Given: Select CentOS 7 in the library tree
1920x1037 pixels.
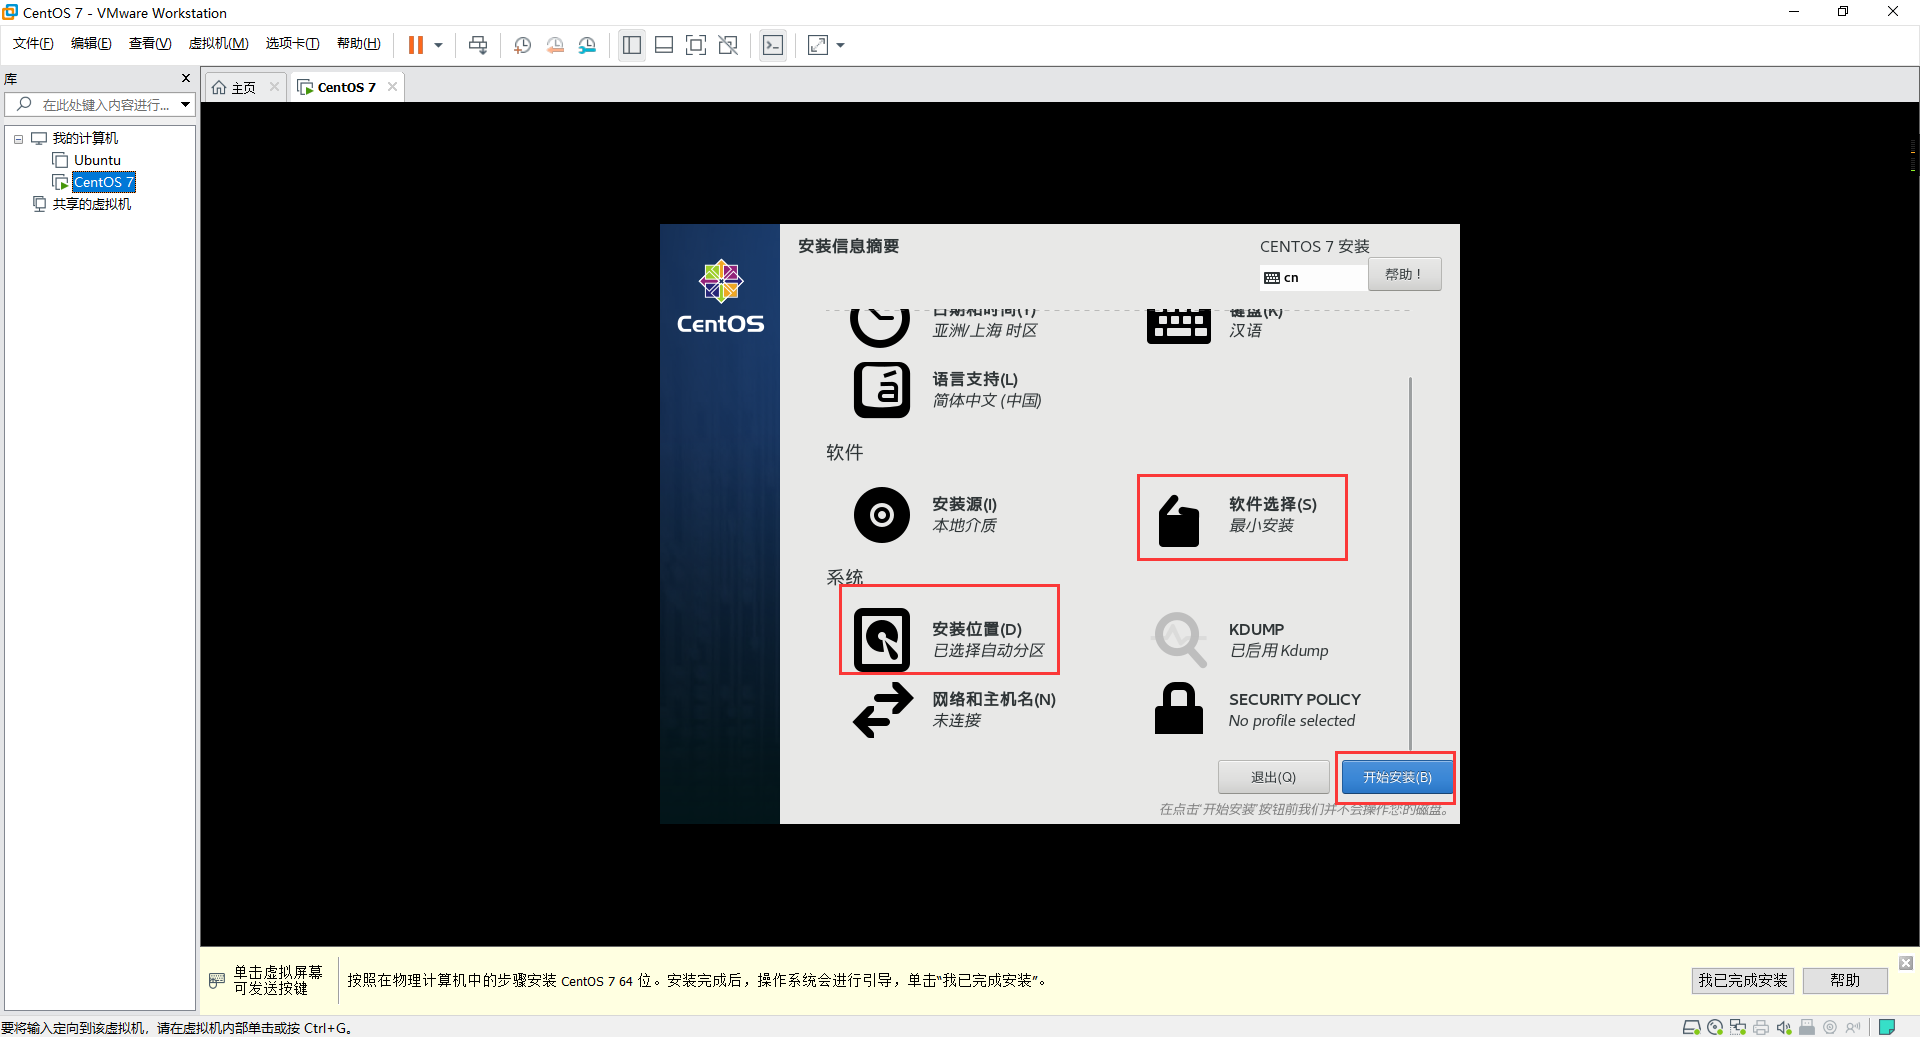Looking at the screenshot, I should 103,182.
